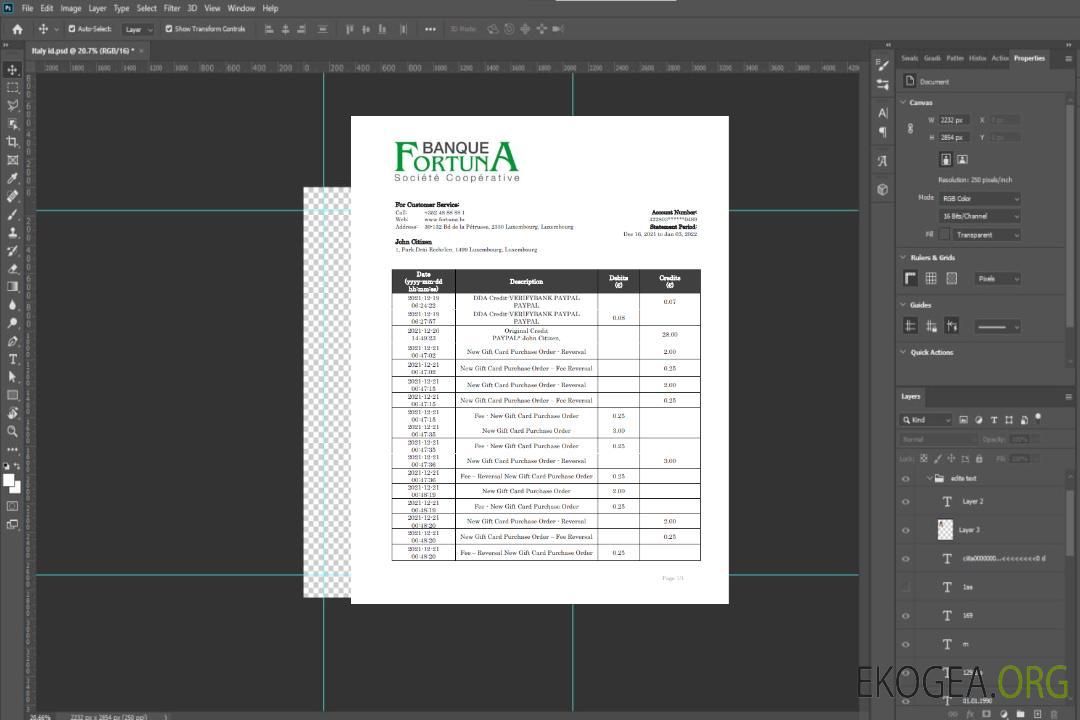Hide the '169' text layer
Screen dimensions: 1080x720
[x=906, y=616]
